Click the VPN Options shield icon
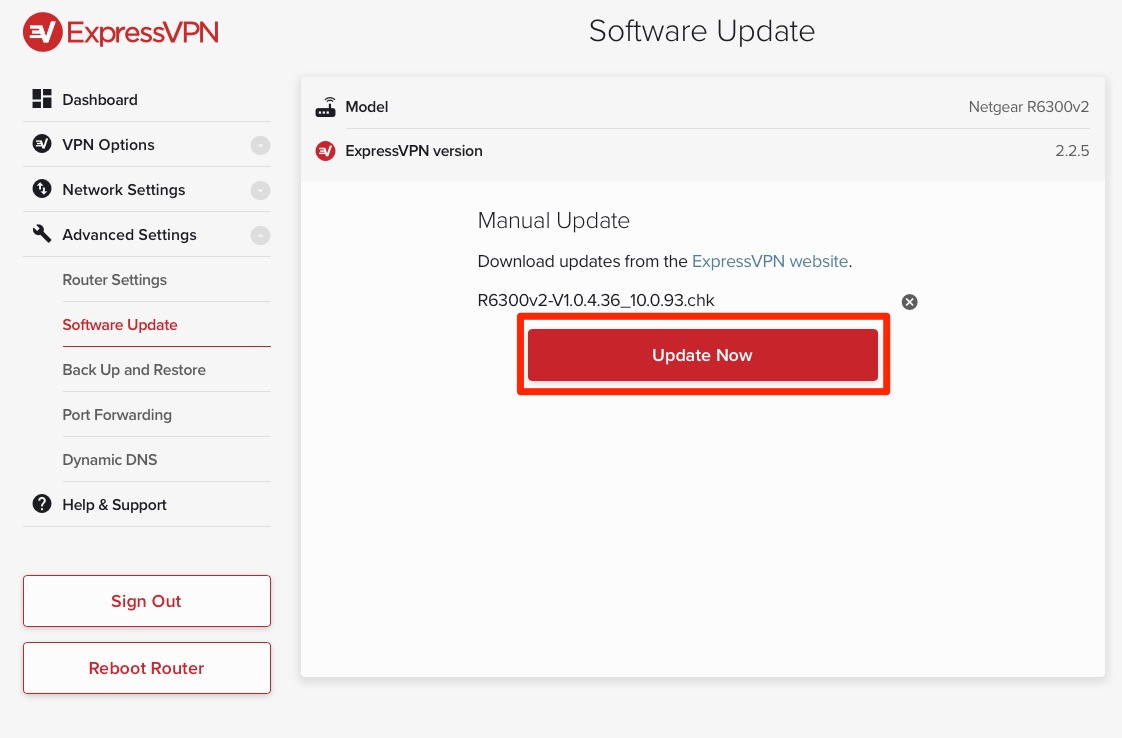This screenshot has height=738, width=1122. point(41,144)
